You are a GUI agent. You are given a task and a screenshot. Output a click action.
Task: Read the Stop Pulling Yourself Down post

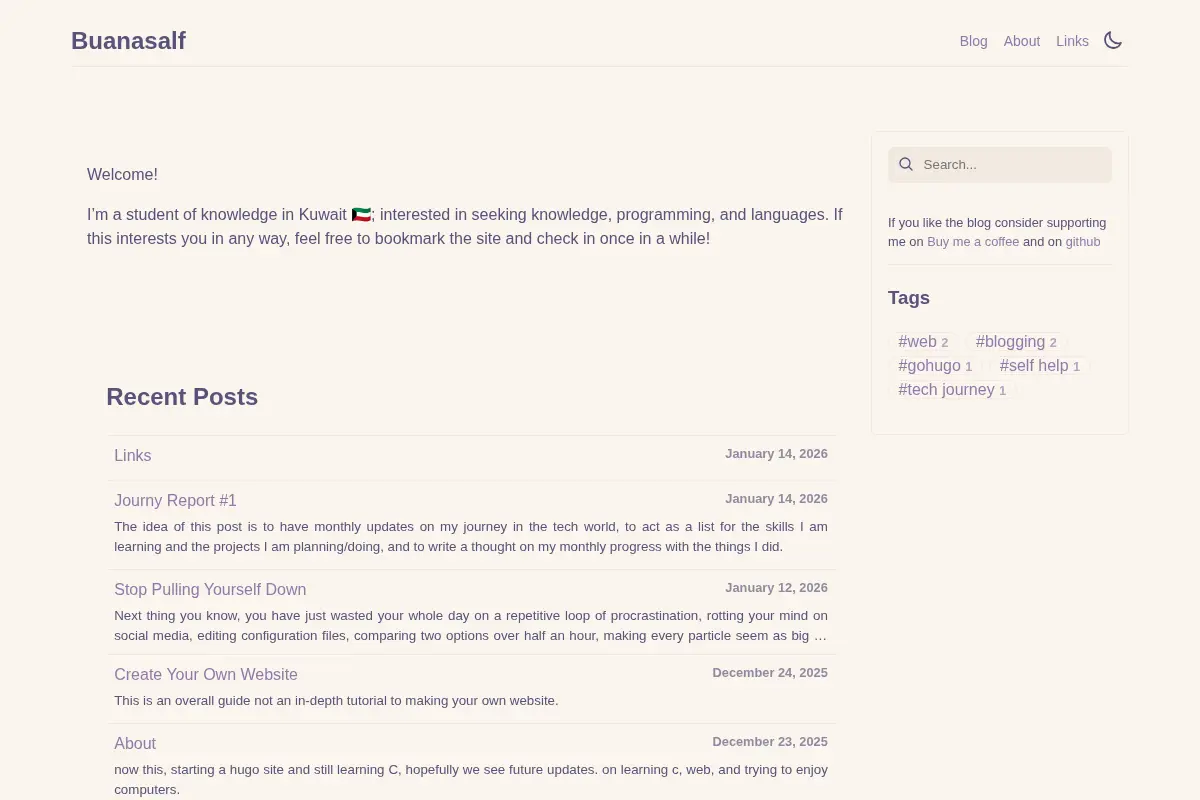(210, 590)
